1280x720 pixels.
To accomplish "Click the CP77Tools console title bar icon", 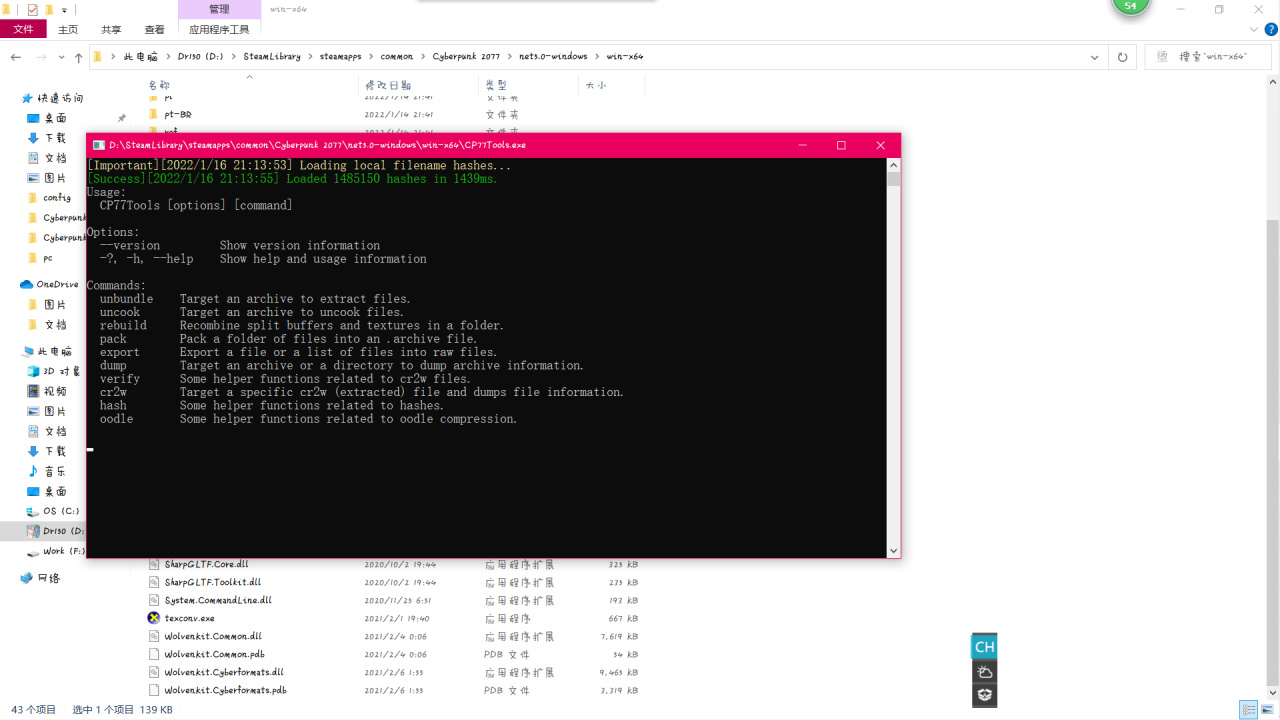I will pos(99,145).
